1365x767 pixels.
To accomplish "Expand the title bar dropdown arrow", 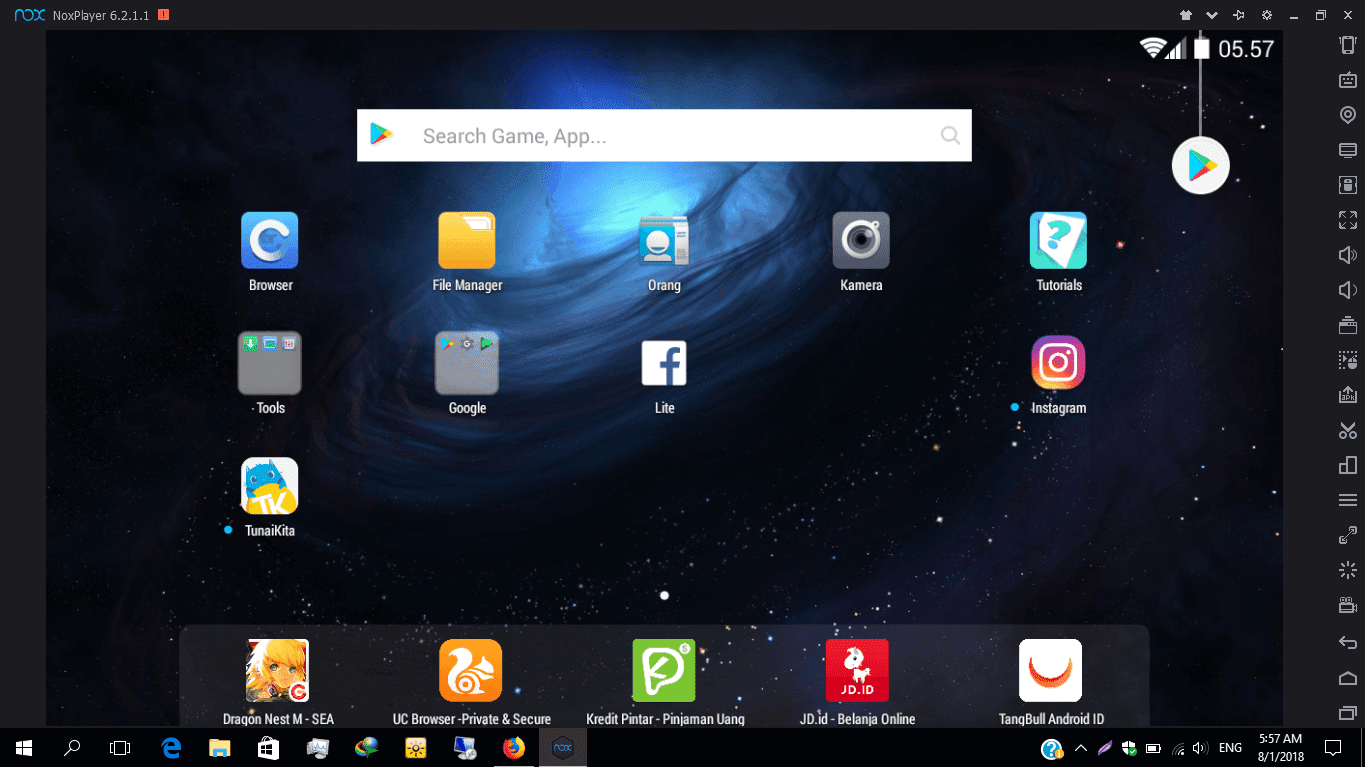I will [1212, 15].
